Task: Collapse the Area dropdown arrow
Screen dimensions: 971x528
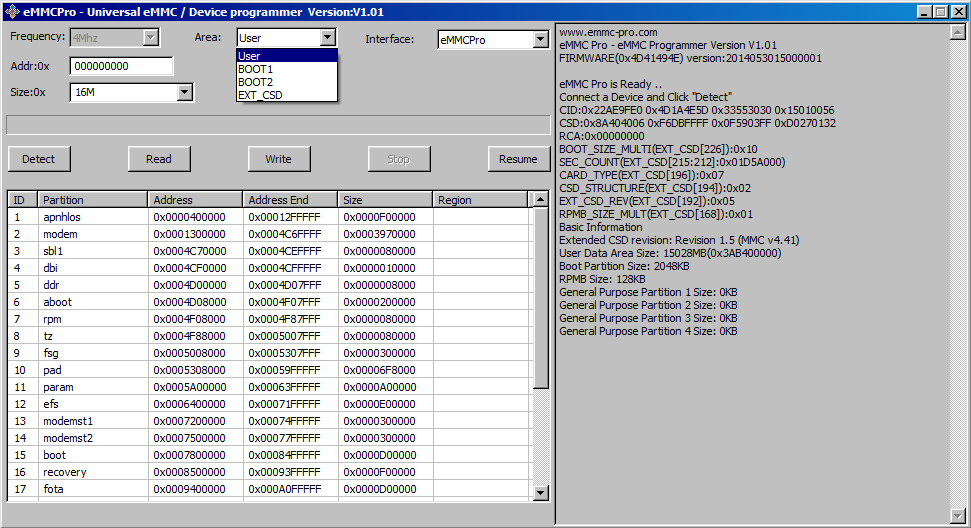Action: 328,38
